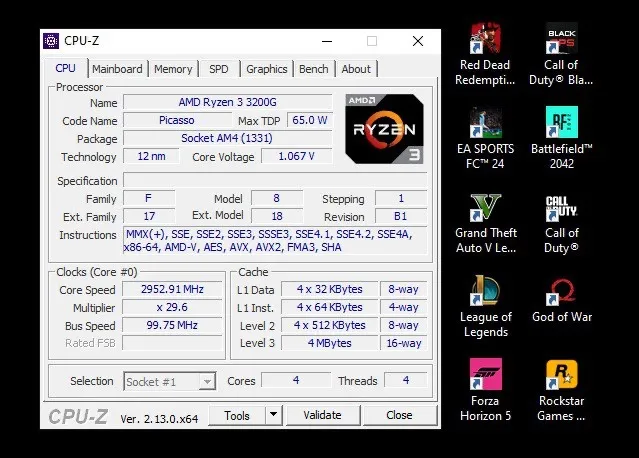This screenshot has height=458, width=639.
Task: Switch to the Memory tab
Action: pyautogui.click(x=173, y=69)
